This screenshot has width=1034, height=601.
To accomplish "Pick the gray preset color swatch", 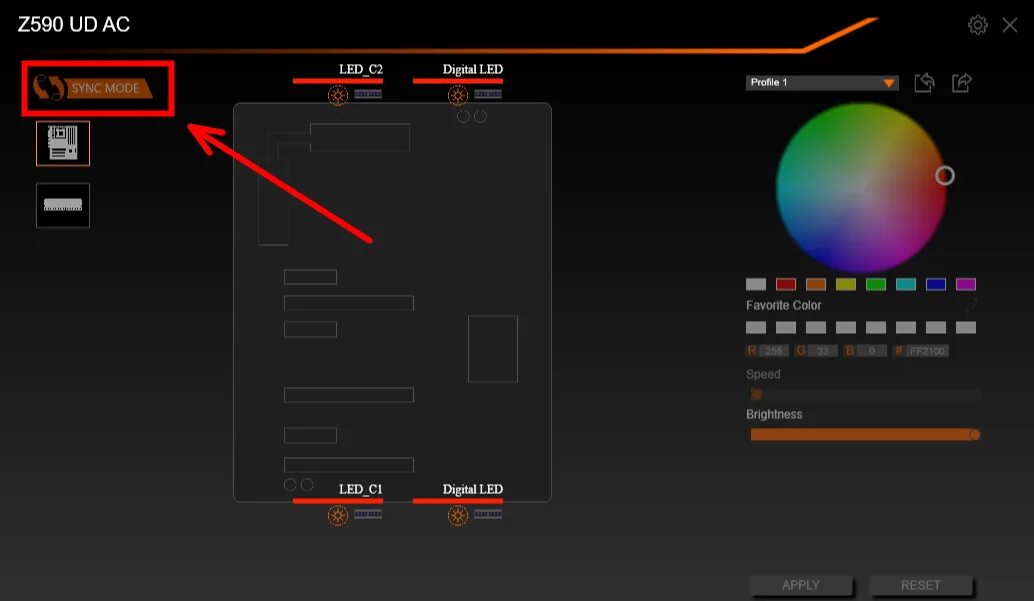I will point(756,284).
